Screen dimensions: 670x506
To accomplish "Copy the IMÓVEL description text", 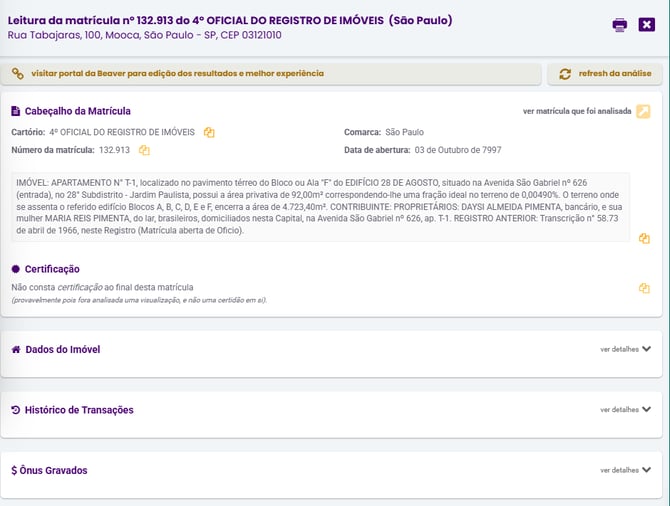I will click(x=644, y=238).
